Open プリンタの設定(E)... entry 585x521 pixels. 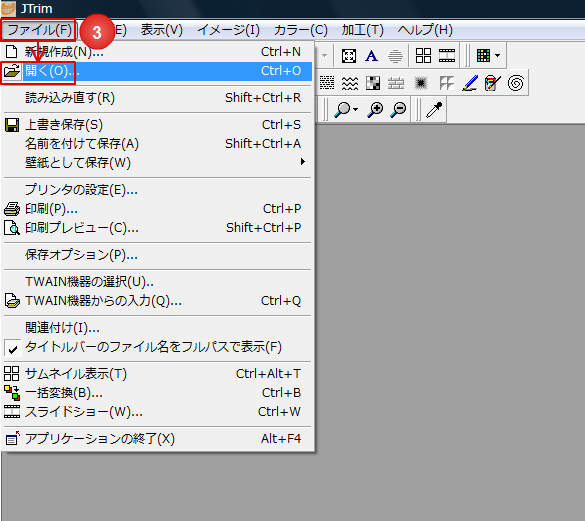[157, 190]
